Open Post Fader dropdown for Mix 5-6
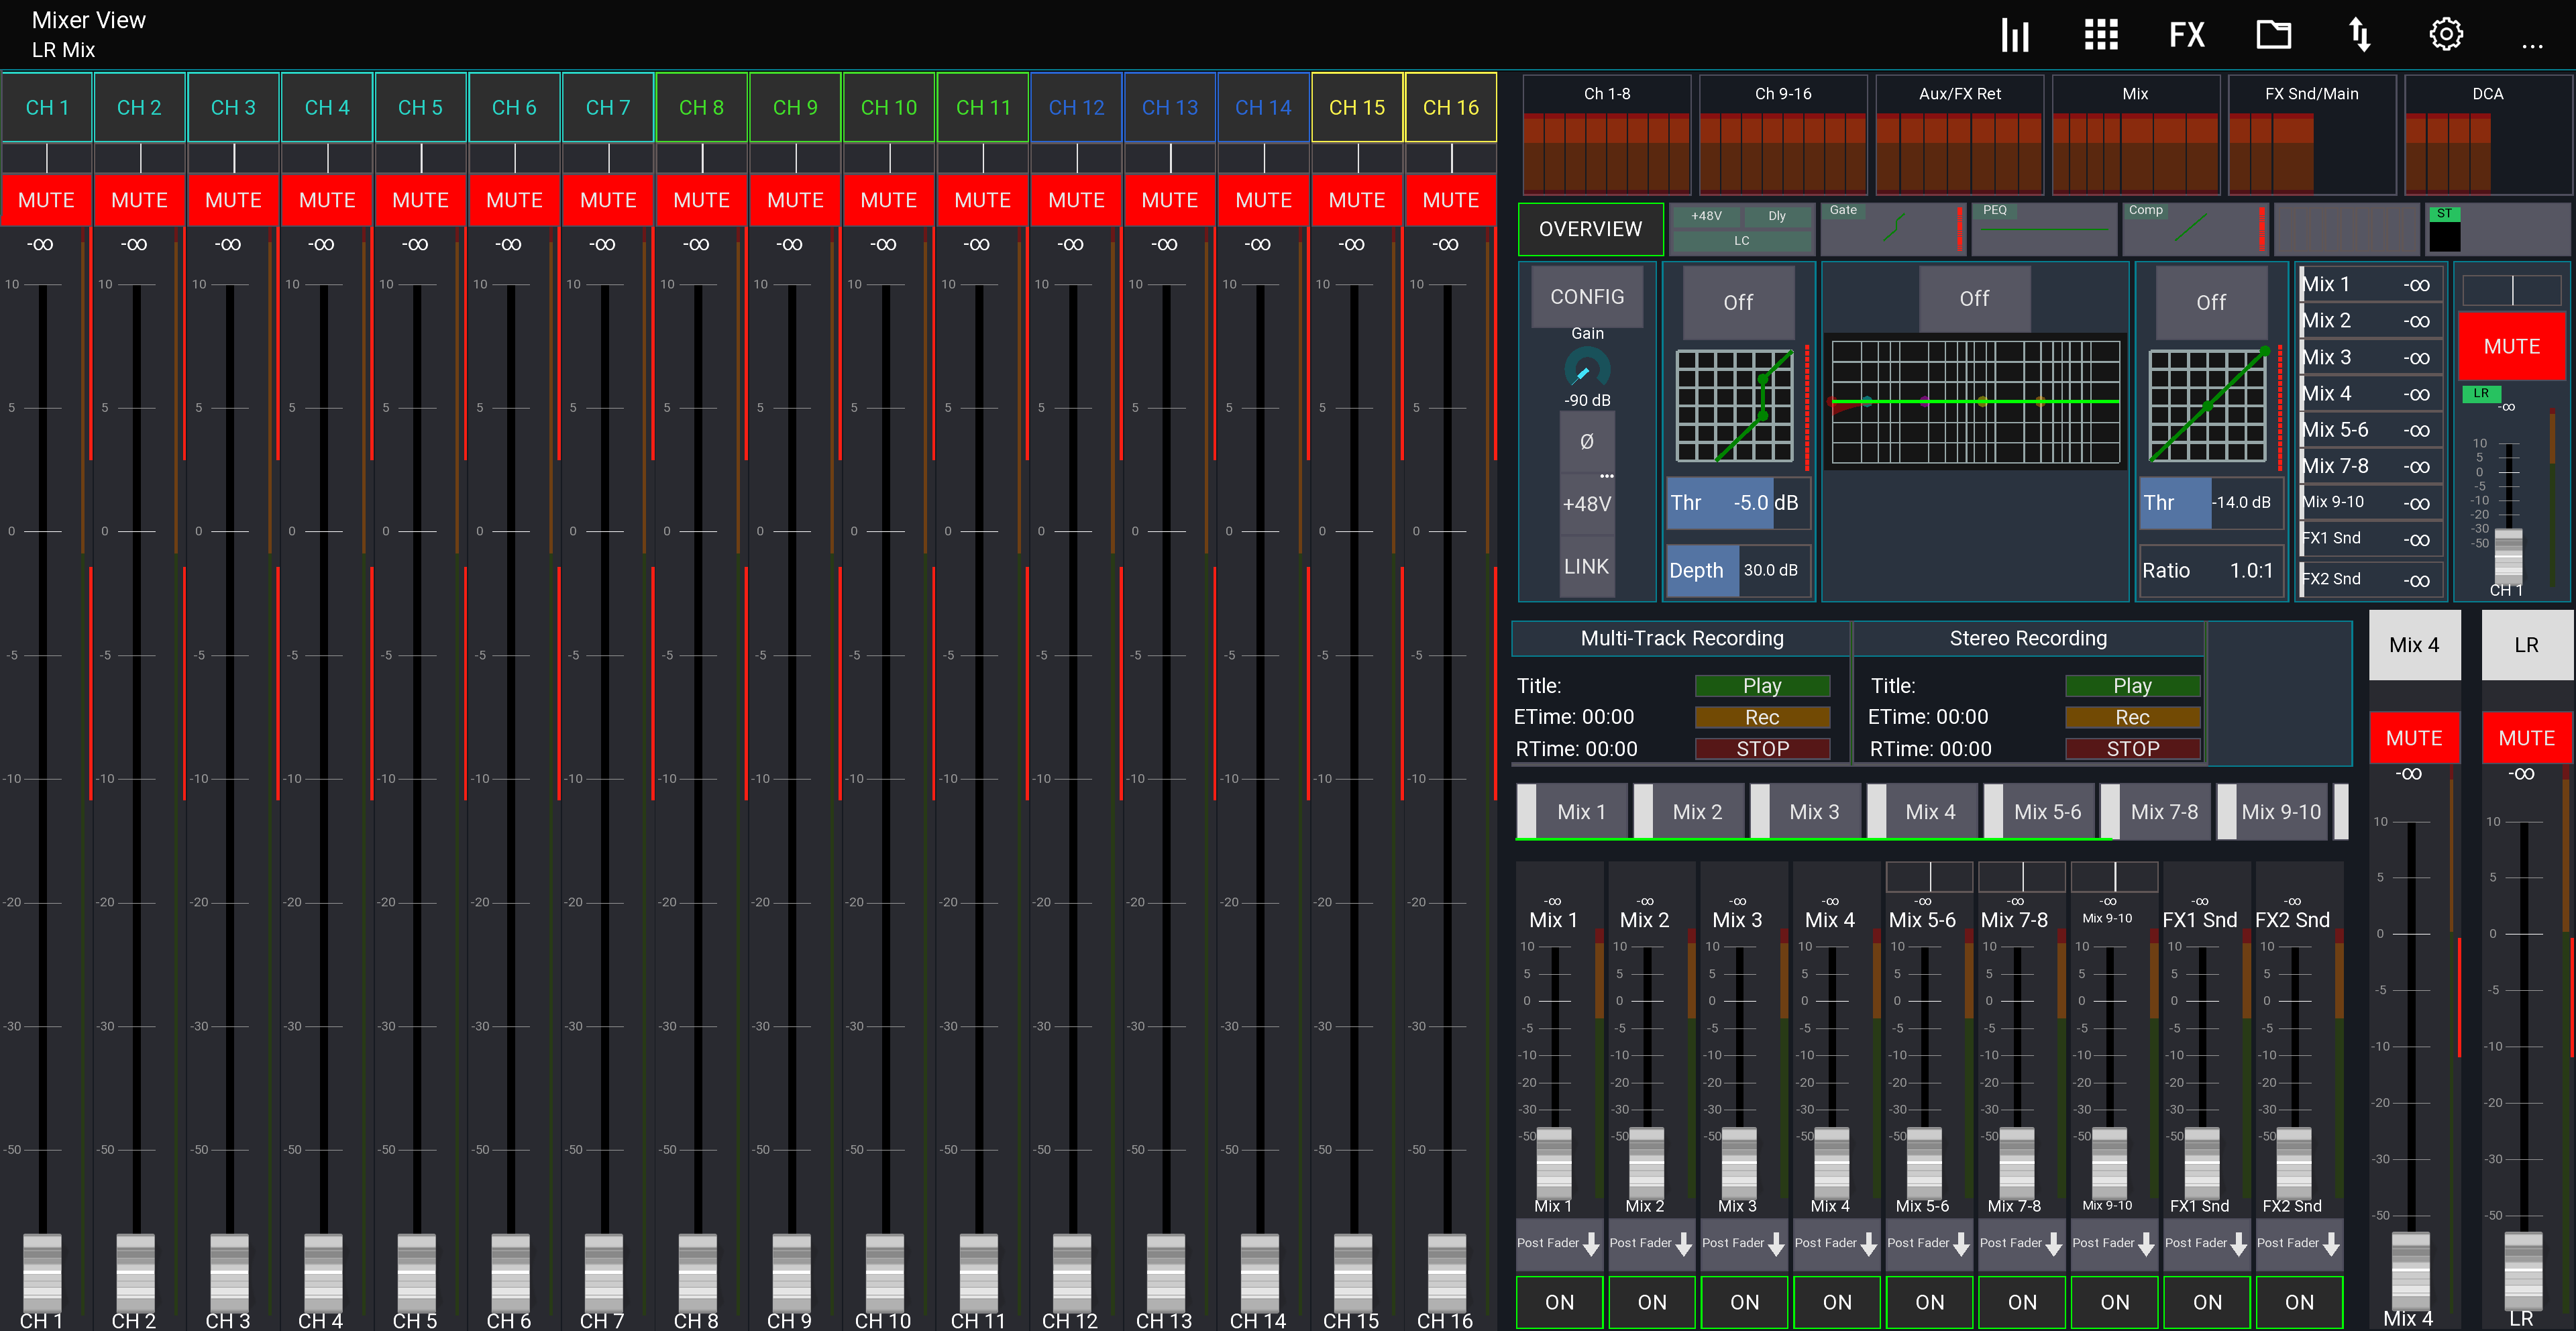2576x1331 pixels. click(x=1928, y=1243)
